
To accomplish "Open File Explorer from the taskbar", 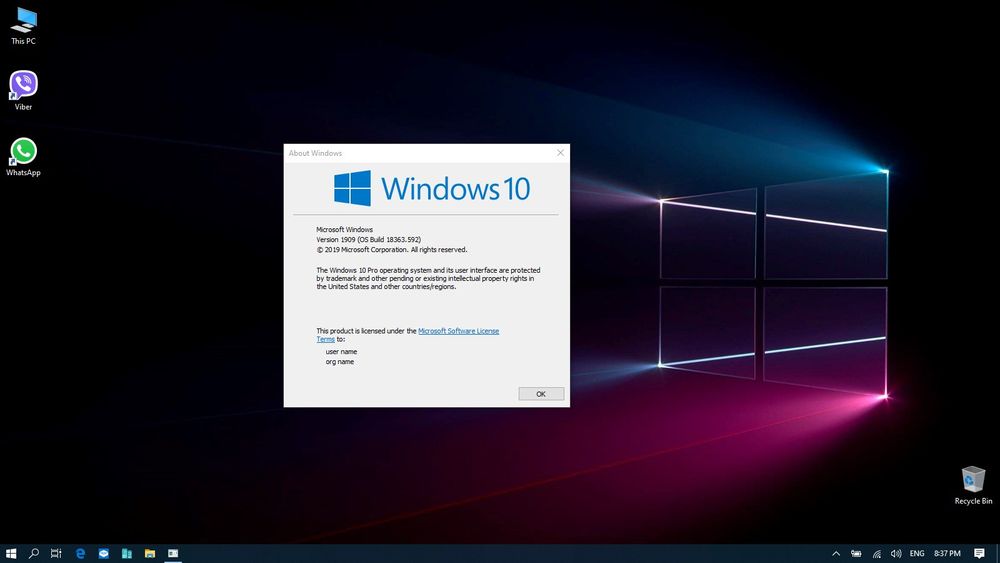I will pos(150,553).
